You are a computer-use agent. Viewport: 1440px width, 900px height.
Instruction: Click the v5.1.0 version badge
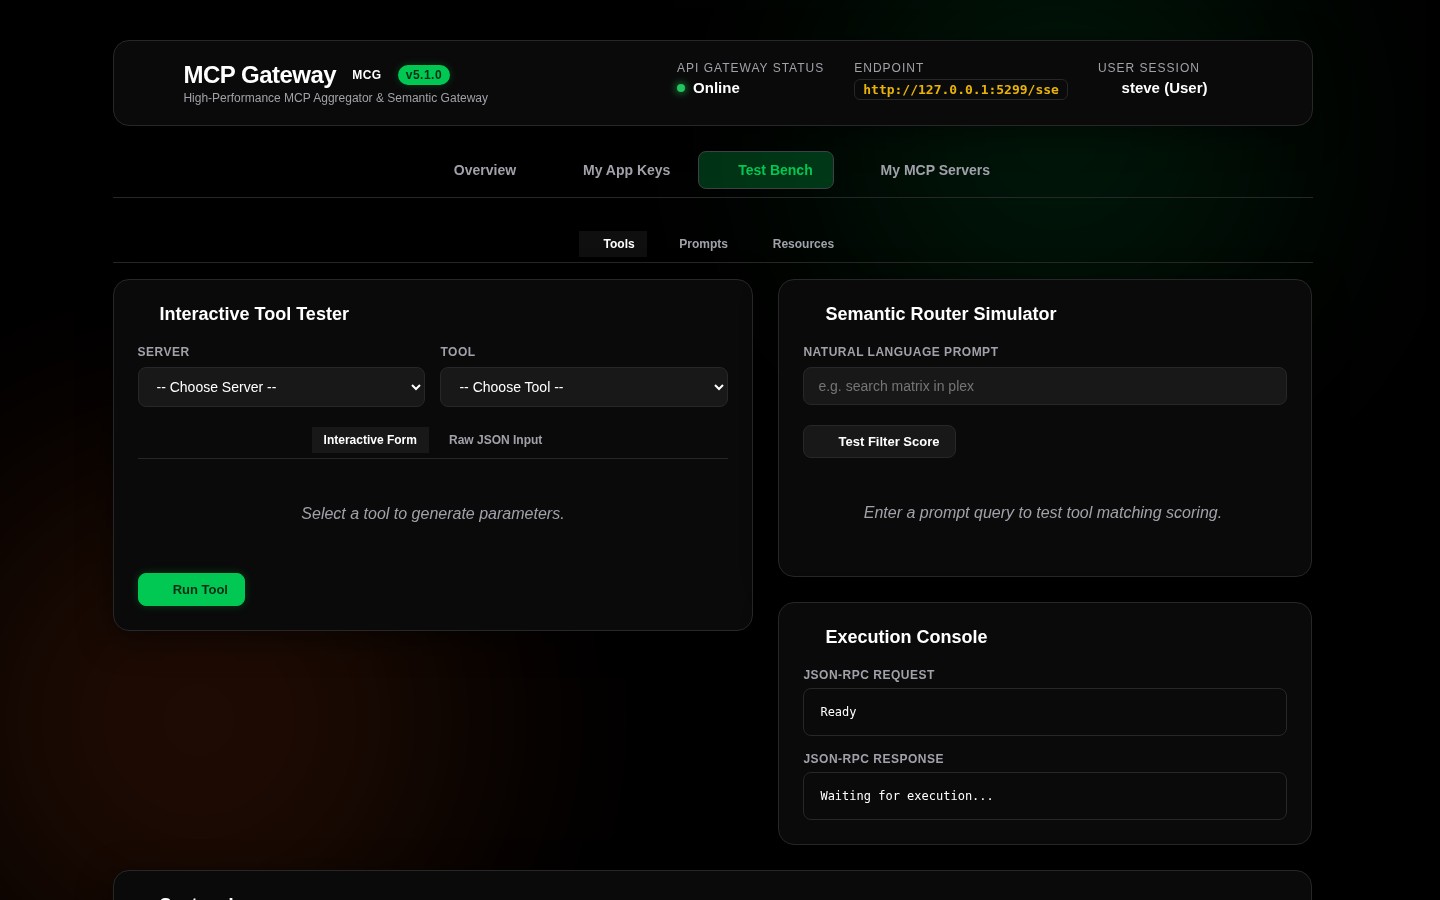(x=424, y=75)
